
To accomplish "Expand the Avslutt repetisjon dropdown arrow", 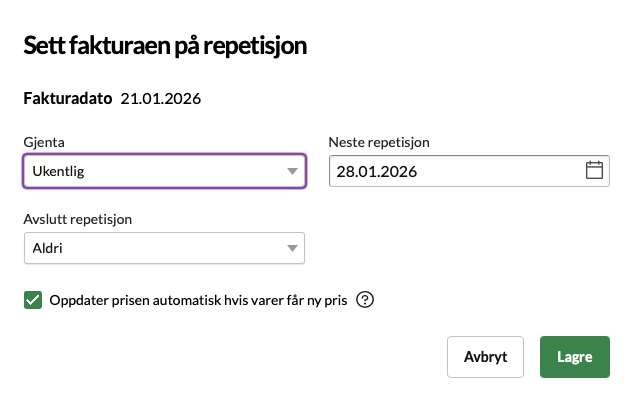I will coord(292,248).
